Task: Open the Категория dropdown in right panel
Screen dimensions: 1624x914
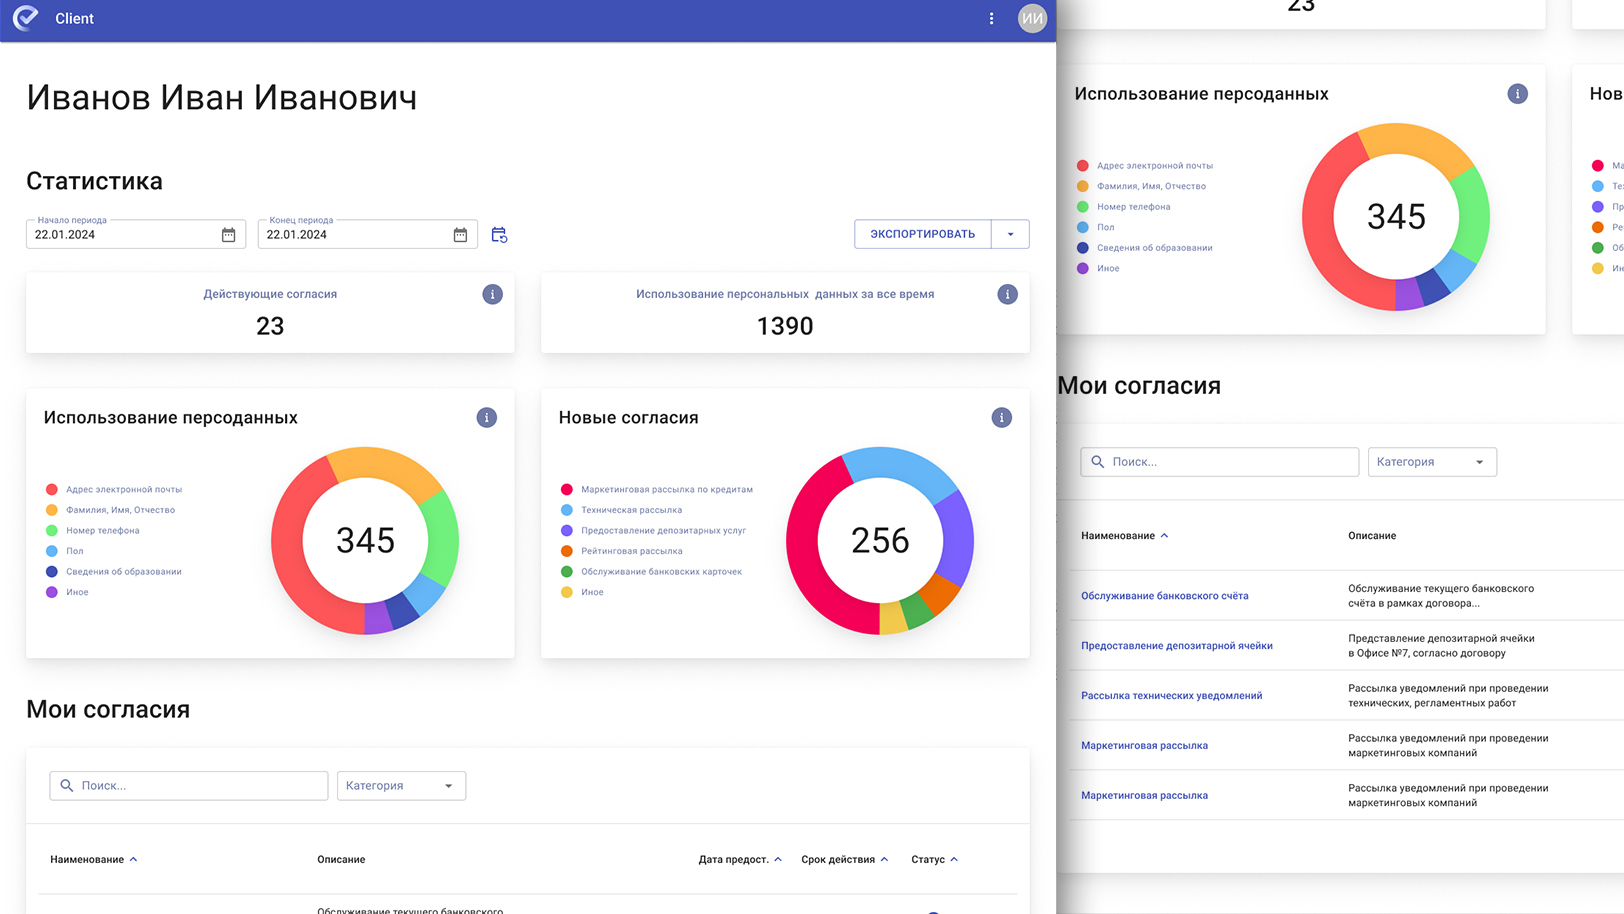Action: coord(1431,462)
